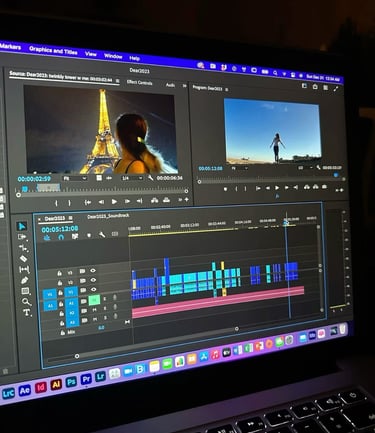The height and width of the screenshot is (433, 375).
Task: Unmute the green A1 mute button
Action: tap(94, 300)
